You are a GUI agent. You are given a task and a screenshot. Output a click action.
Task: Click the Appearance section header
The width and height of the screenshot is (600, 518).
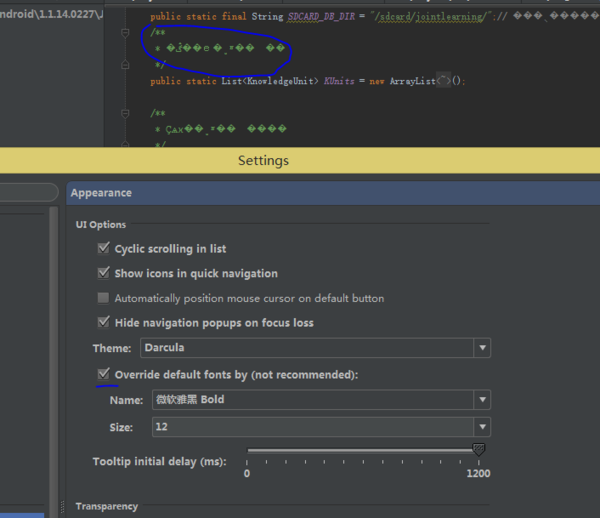[333, 193]
